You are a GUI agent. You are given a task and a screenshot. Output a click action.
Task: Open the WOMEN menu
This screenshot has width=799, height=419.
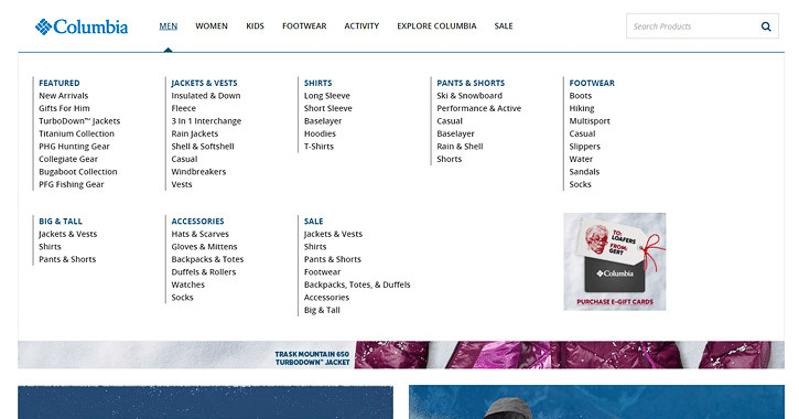(211, 26)
